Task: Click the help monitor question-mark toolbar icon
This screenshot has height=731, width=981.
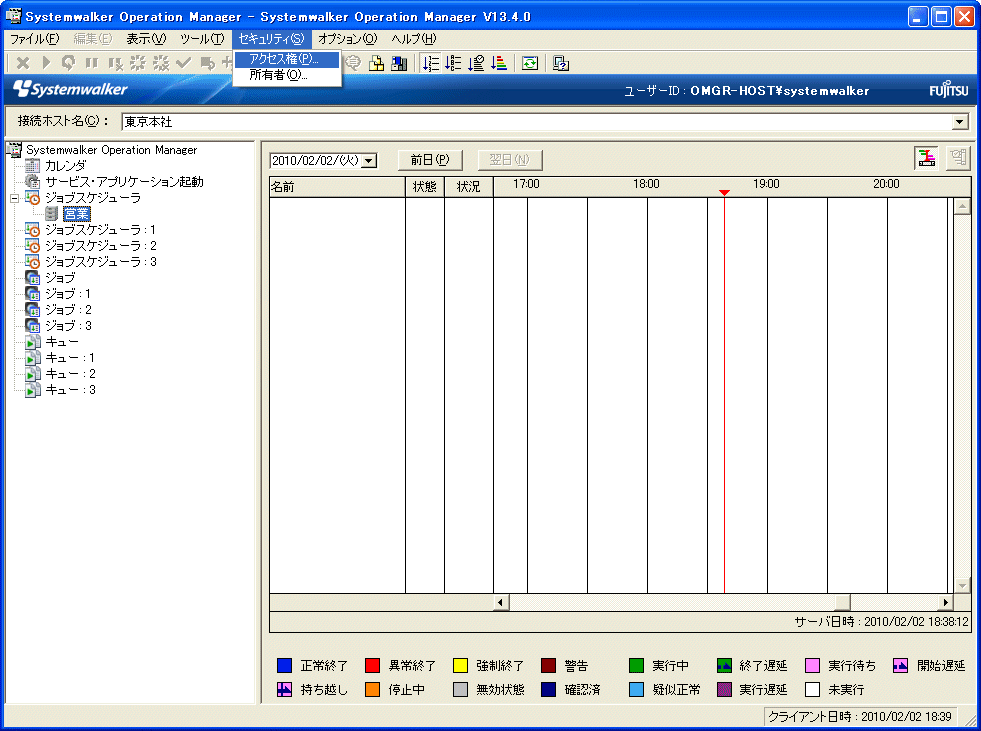Action: click(561, 63)
